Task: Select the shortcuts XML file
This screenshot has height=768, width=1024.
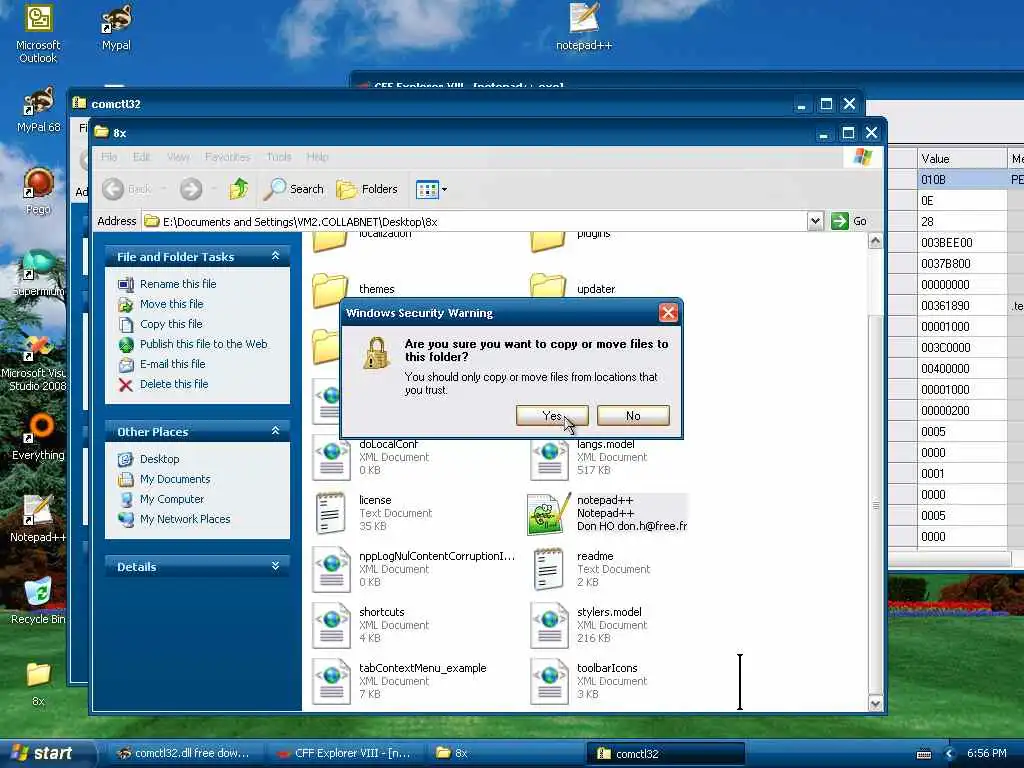Action: [x=370, y=625]
